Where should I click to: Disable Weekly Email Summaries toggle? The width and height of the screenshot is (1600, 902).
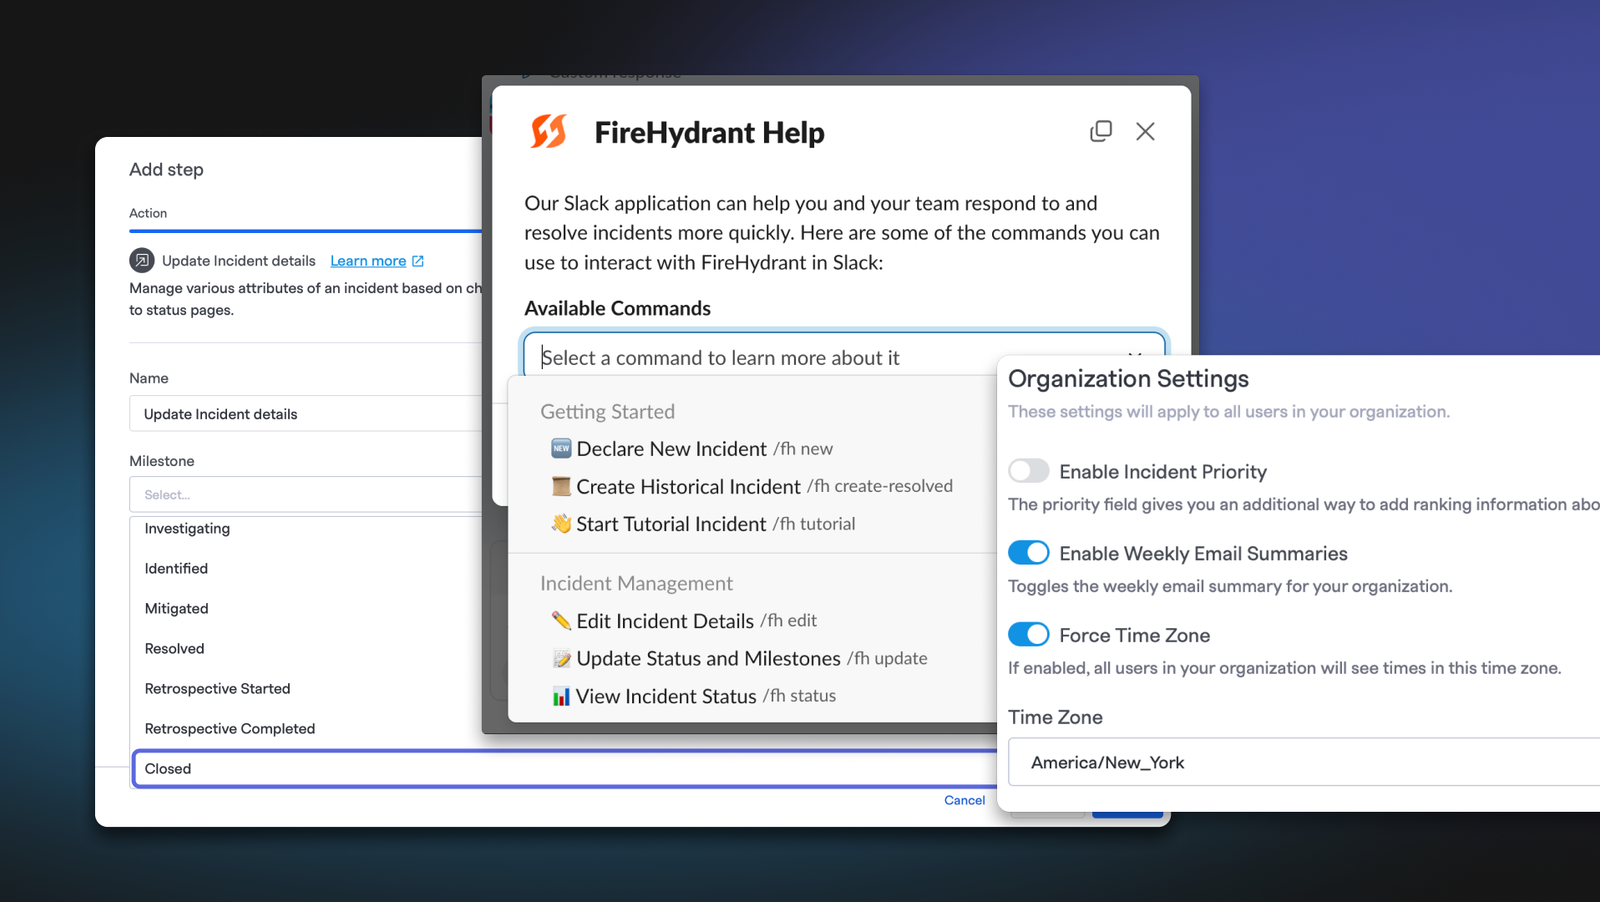click(x=1028, y=553)
